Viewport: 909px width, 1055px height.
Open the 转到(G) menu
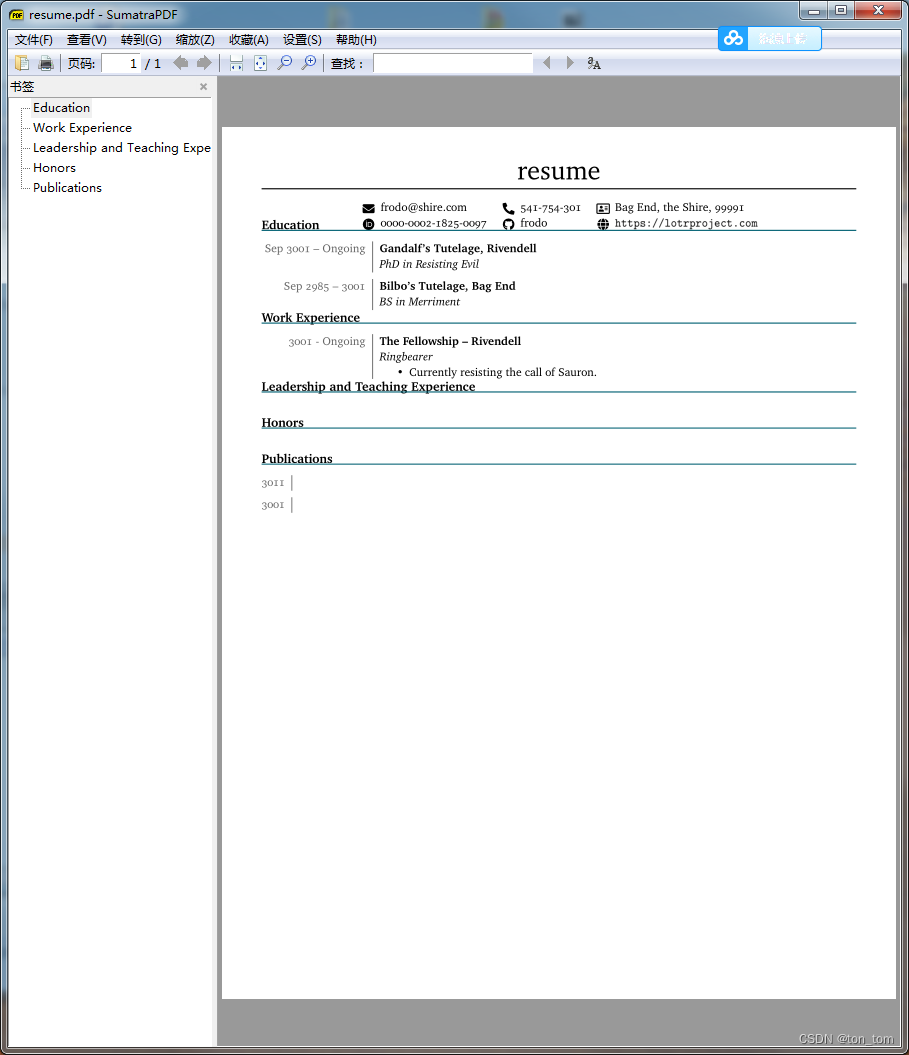[x=141, y=40]
